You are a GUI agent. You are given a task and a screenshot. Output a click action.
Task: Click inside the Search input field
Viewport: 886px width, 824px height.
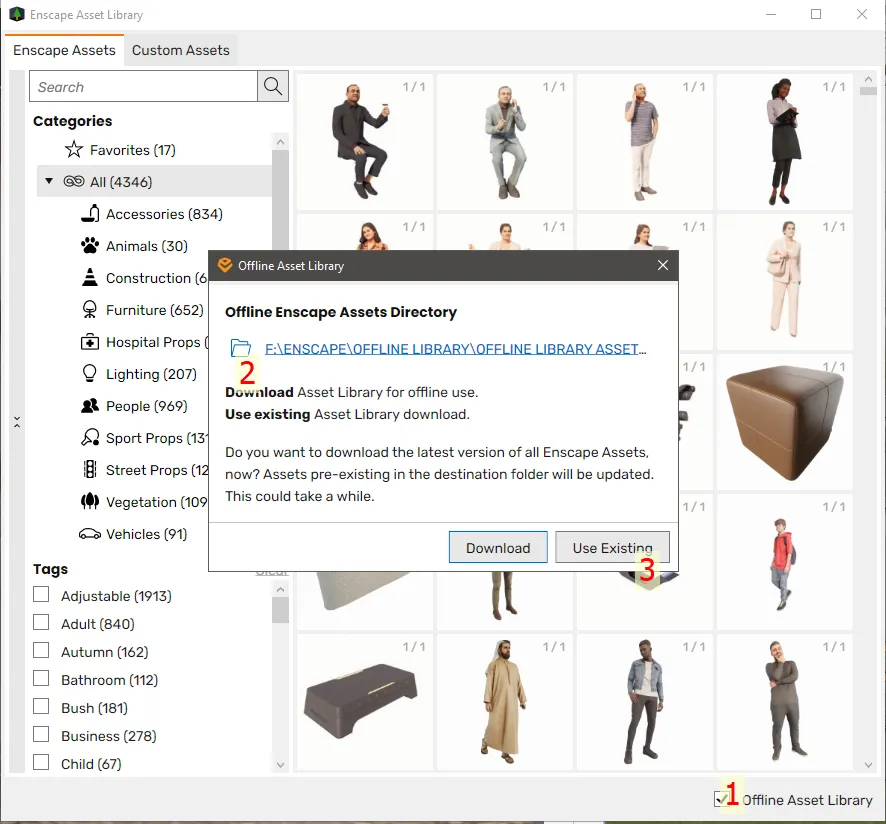[x=143, y=87]
